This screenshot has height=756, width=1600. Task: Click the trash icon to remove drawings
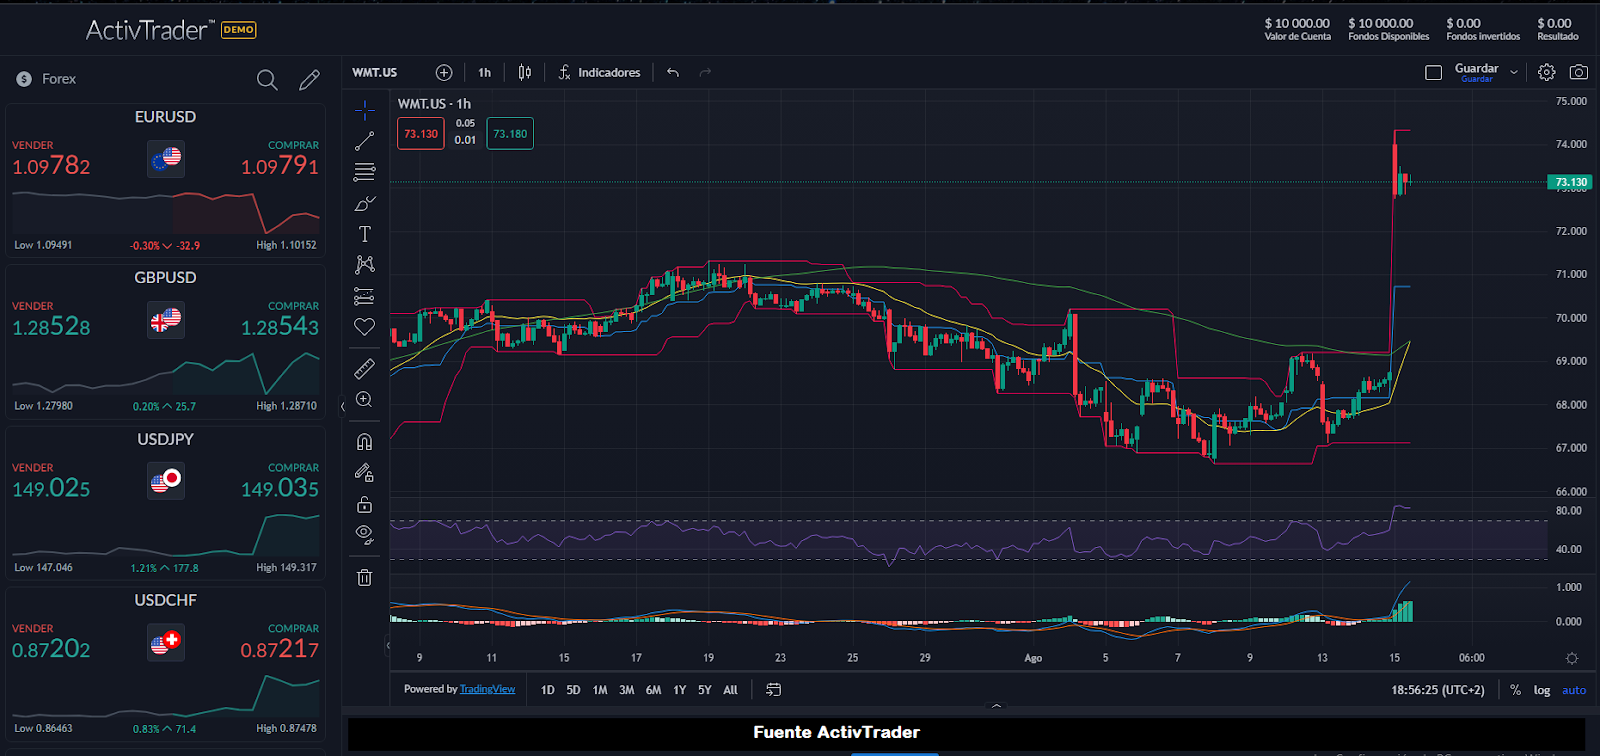(x=364, y=577)
